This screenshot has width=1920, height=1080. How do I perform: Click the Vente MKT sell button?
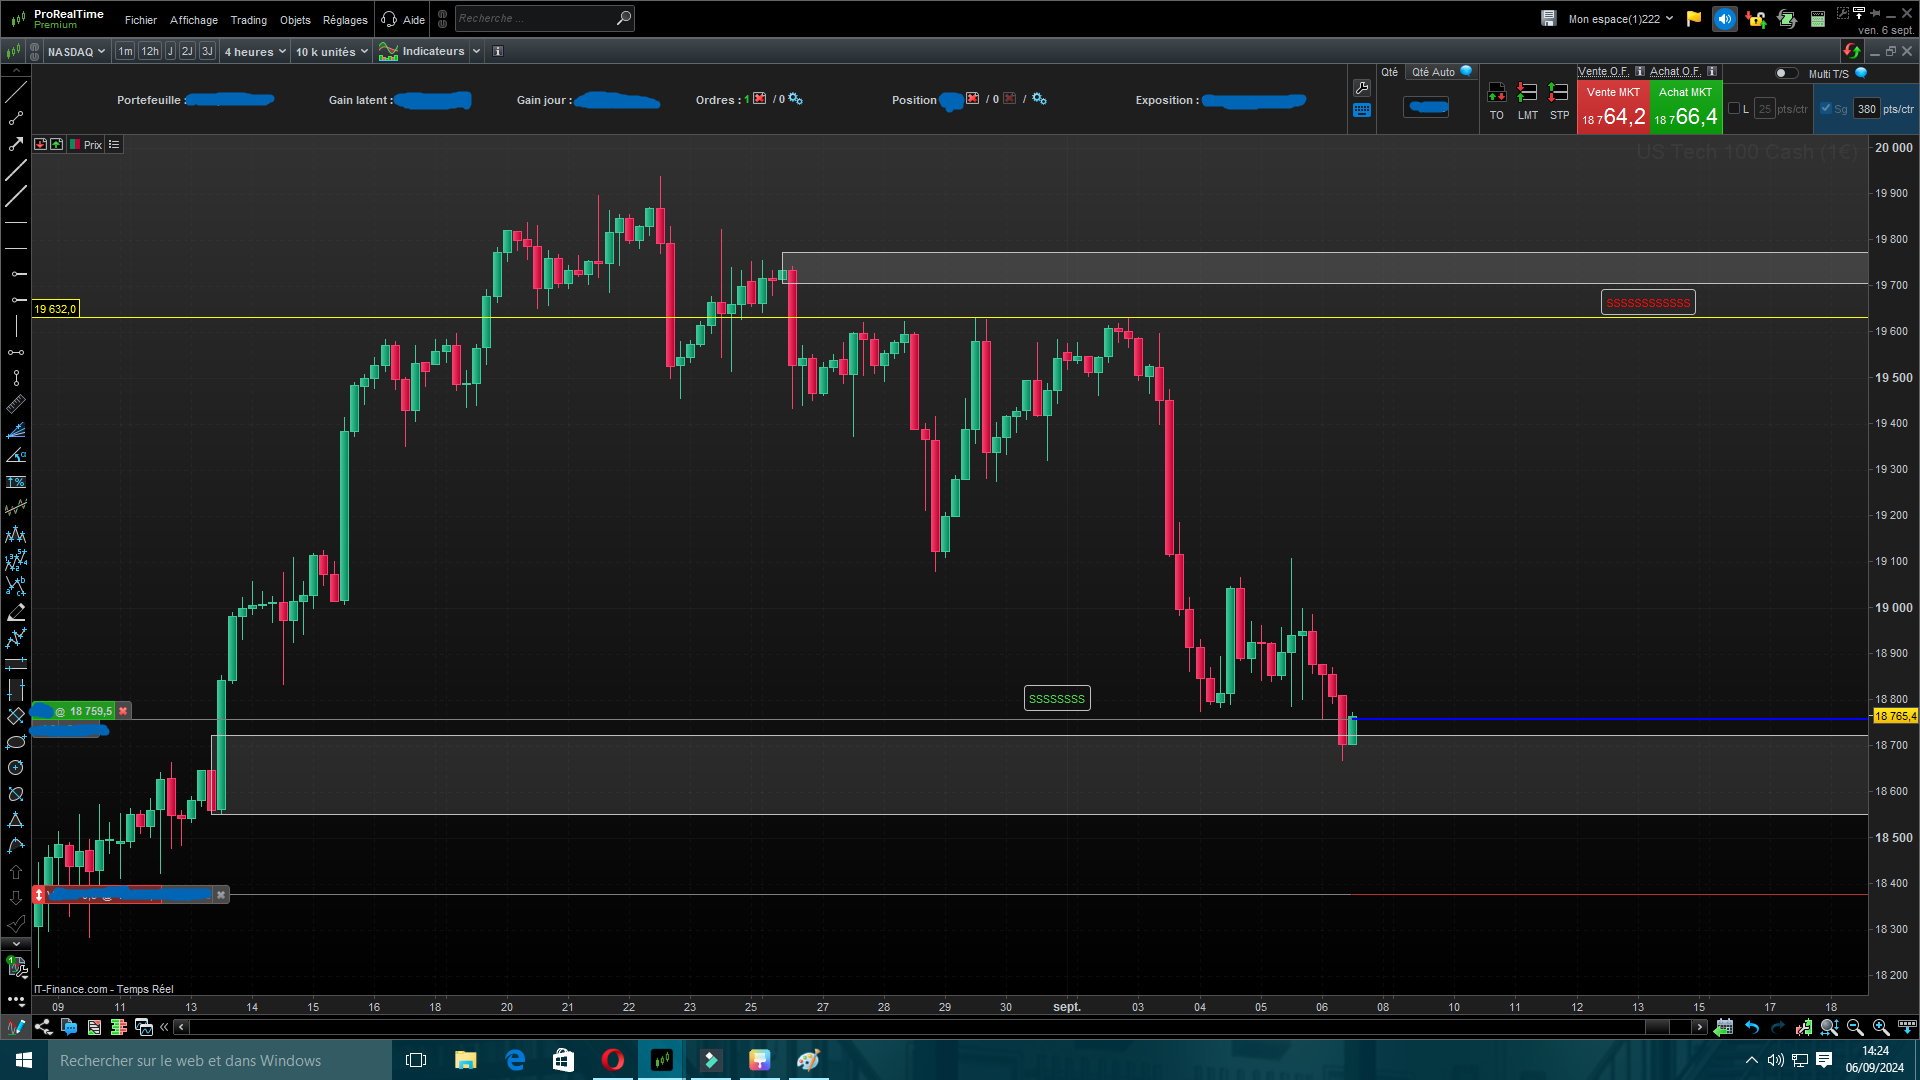click(1613, 107)
